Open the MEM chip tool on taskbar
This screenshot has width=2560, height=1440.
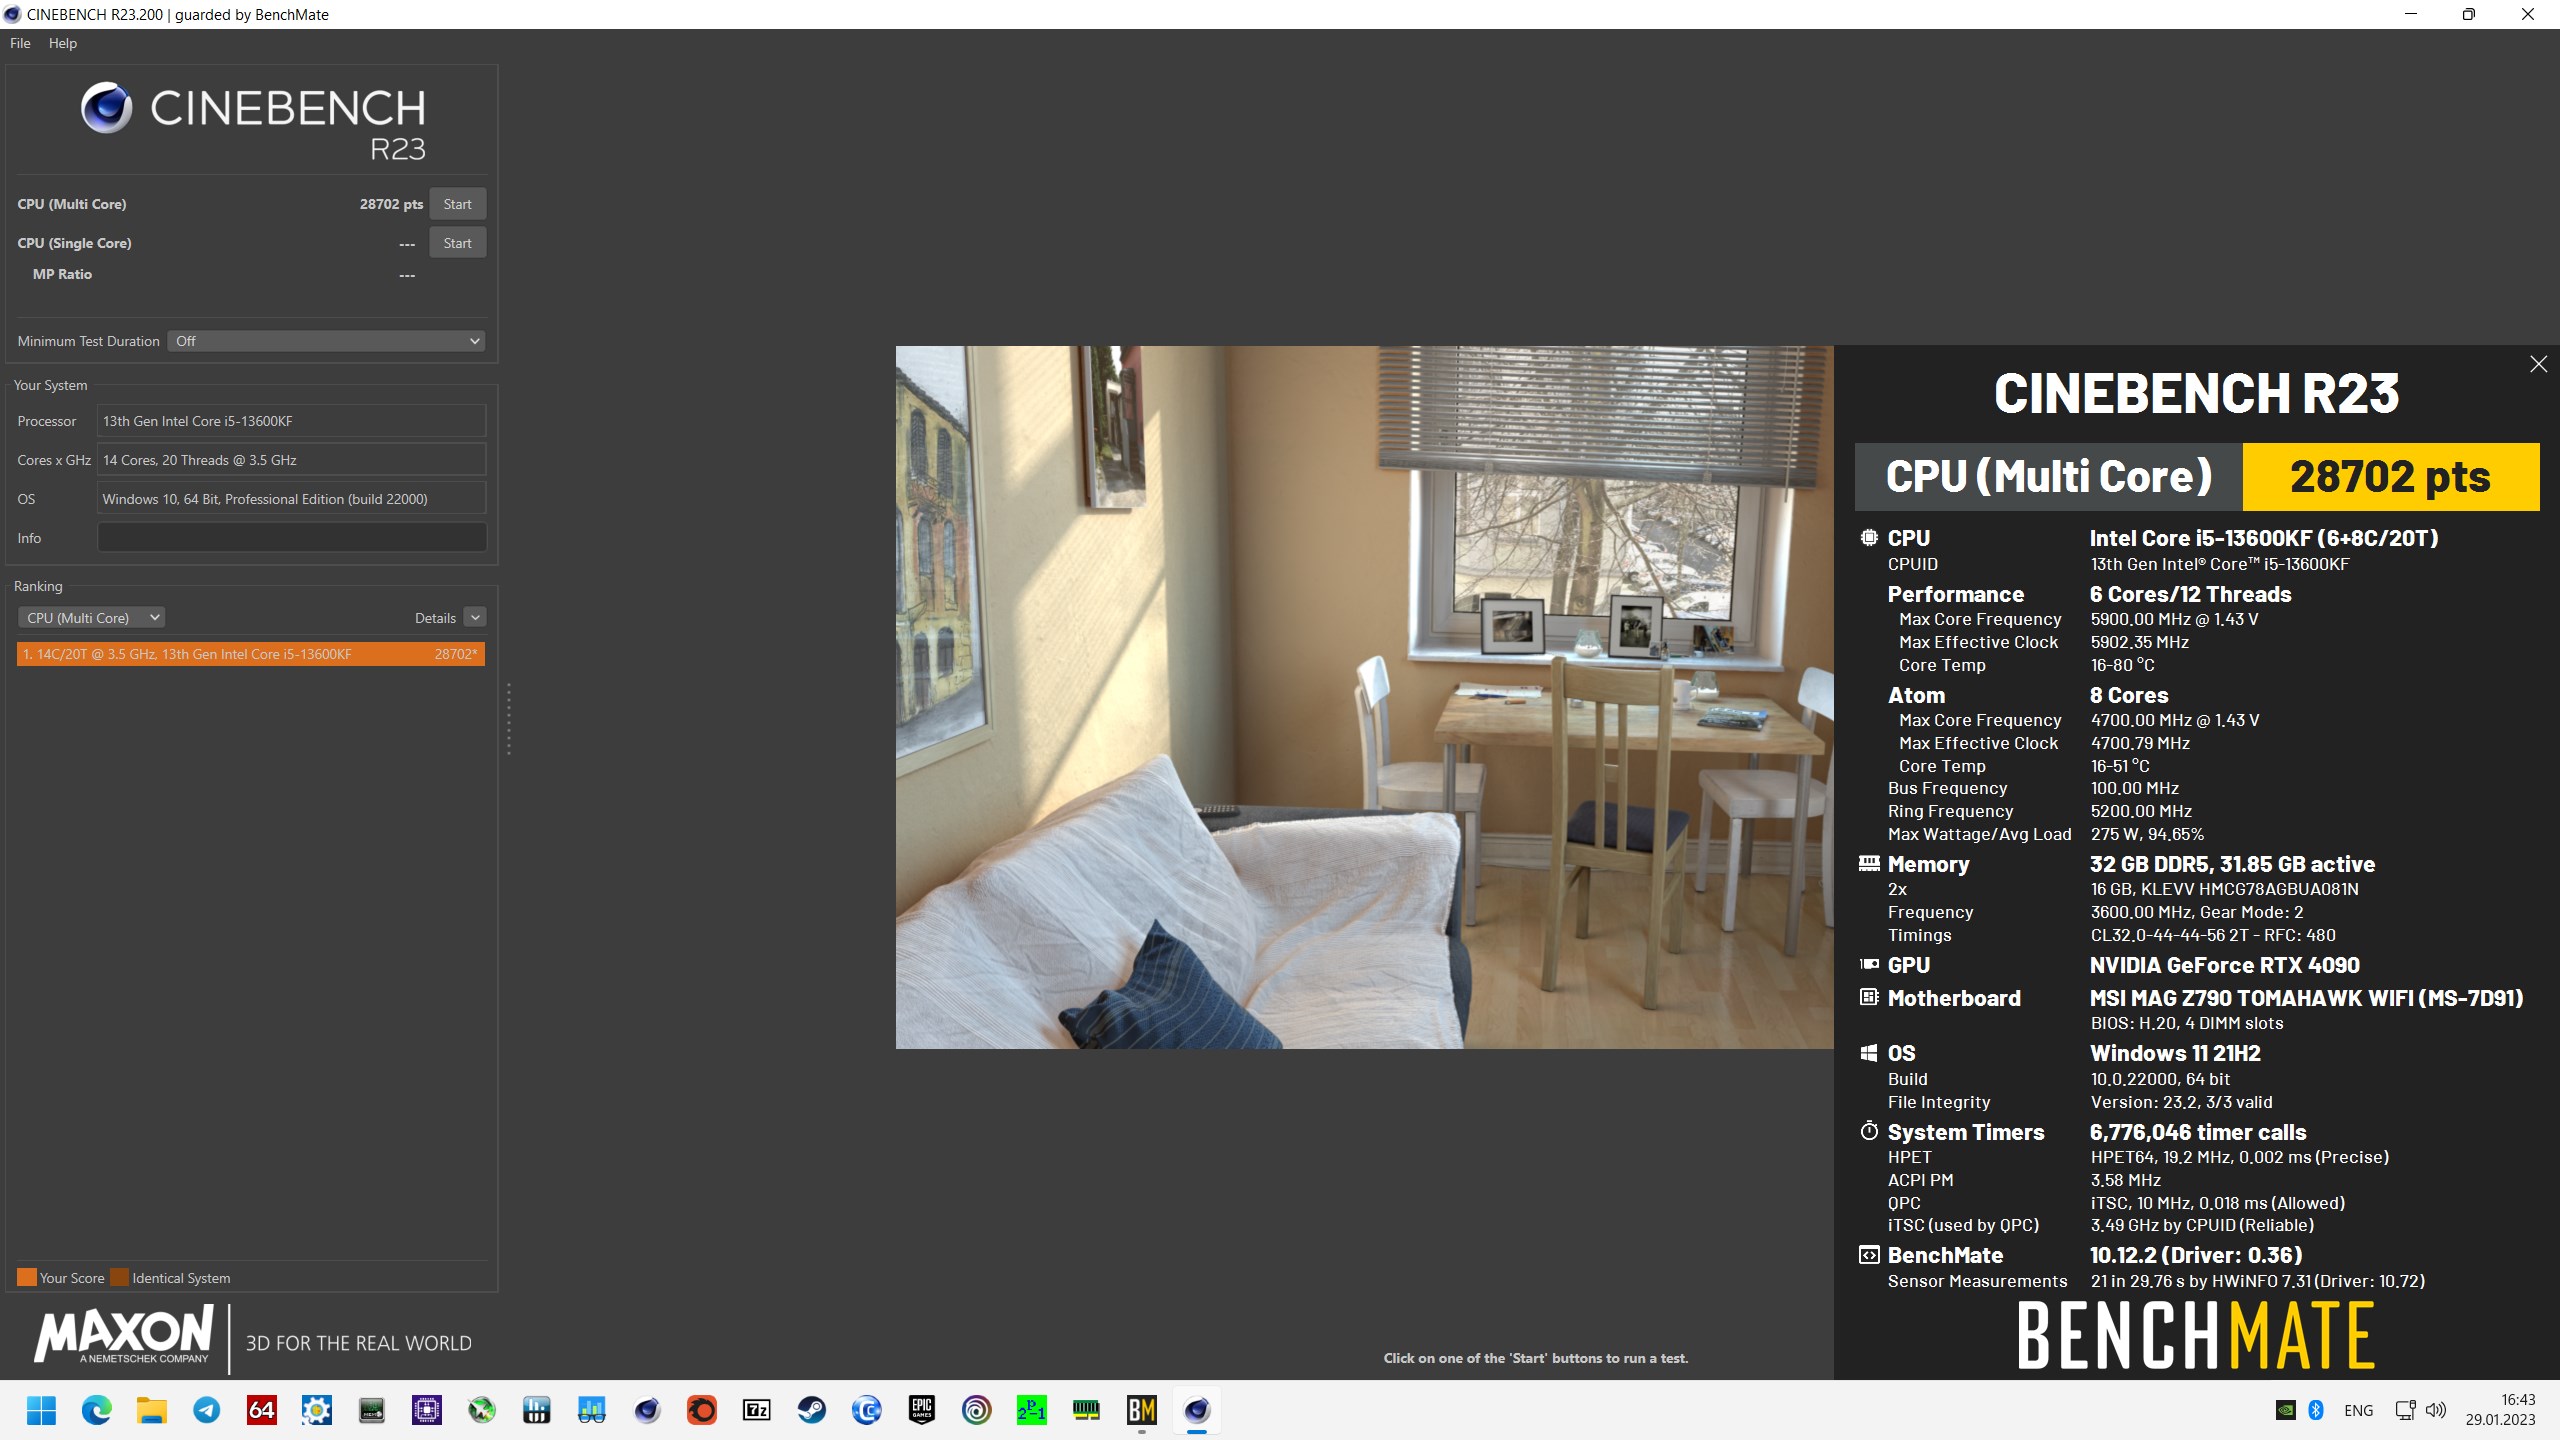[x=372, y=1410]
